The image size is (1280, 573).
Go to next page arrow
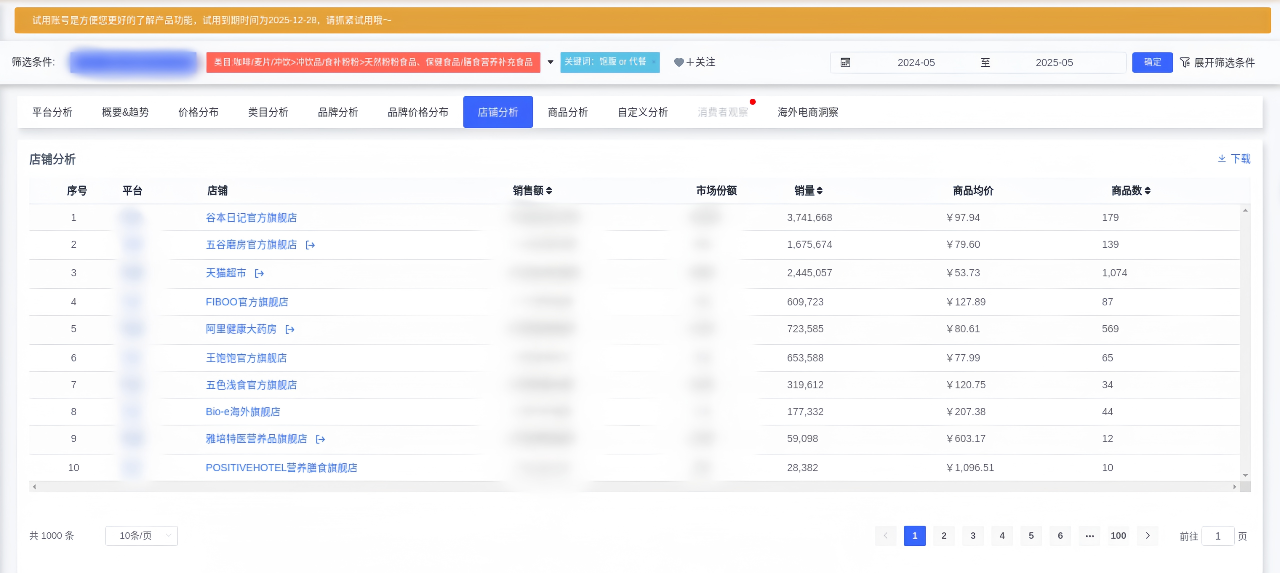click(x=1147, y=536)
